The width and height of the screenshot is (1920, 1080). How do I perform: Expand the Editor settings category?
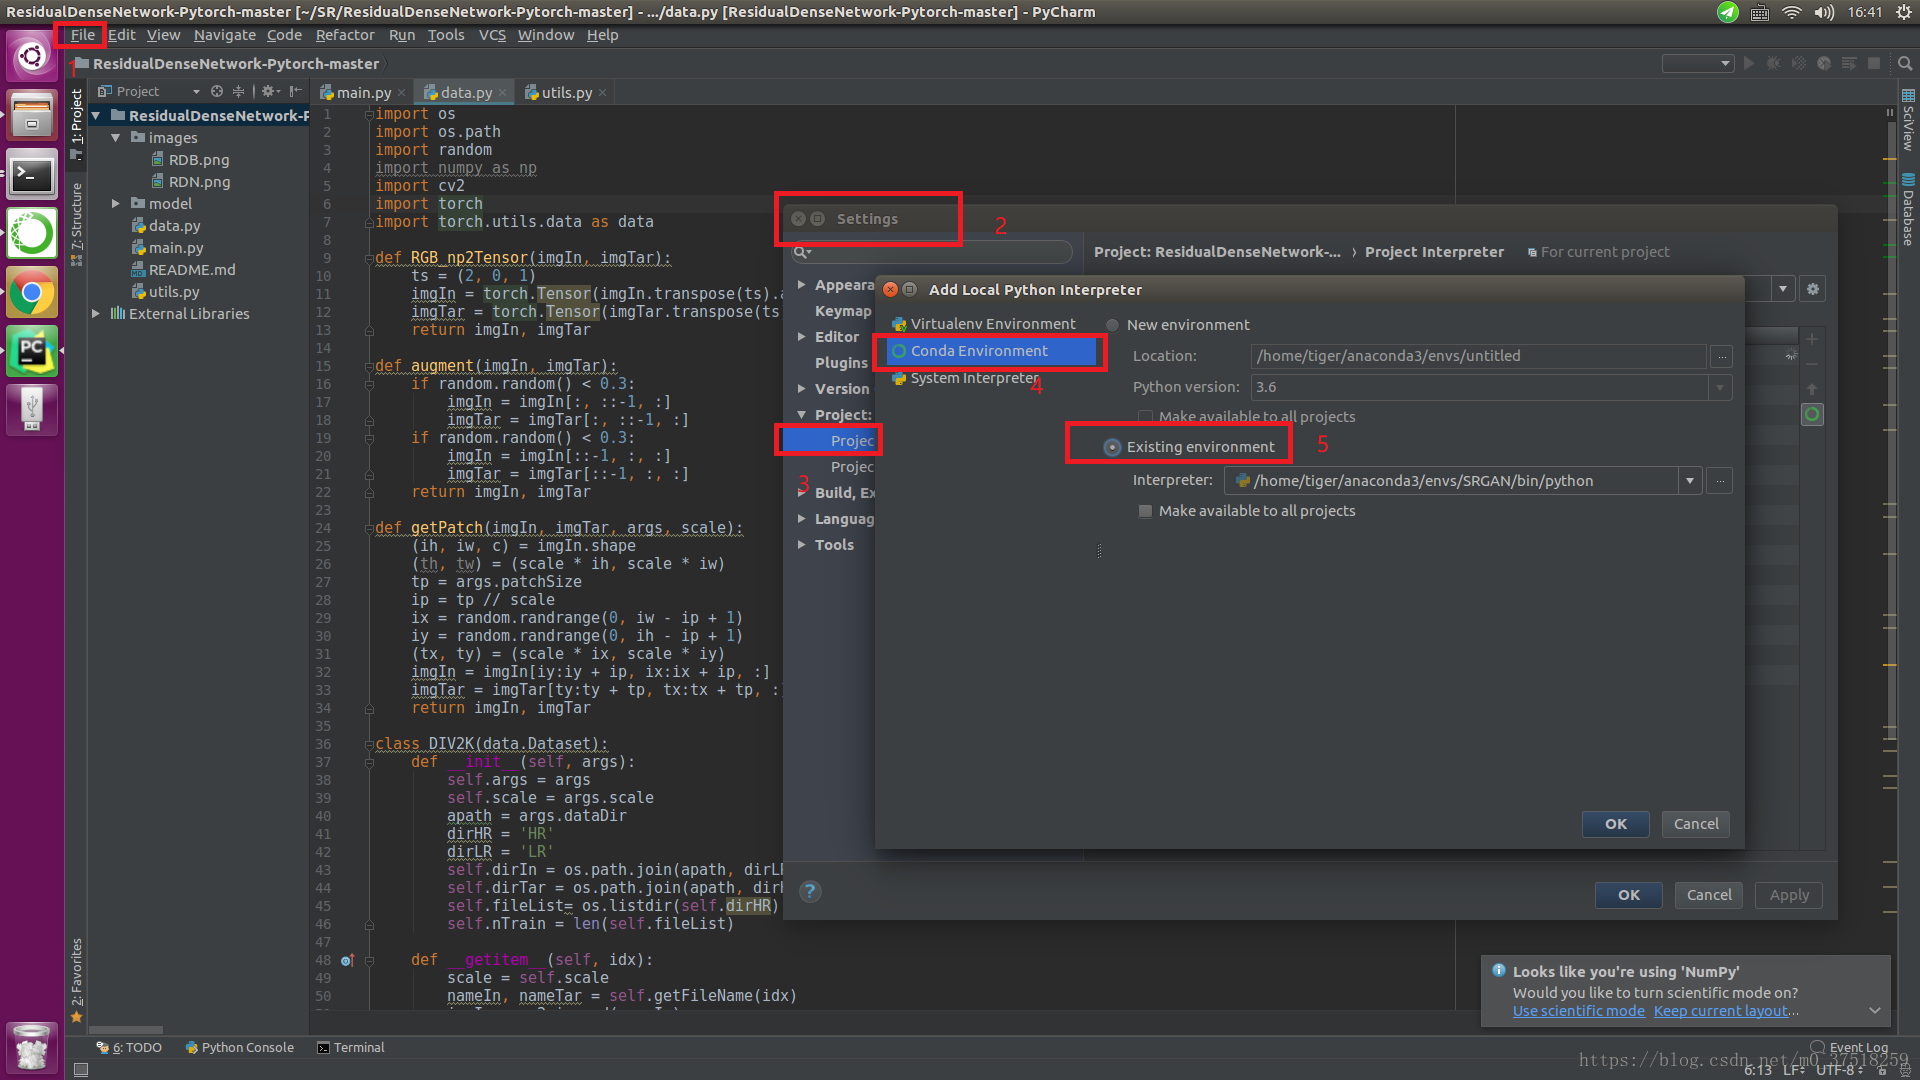coord(802,337)
